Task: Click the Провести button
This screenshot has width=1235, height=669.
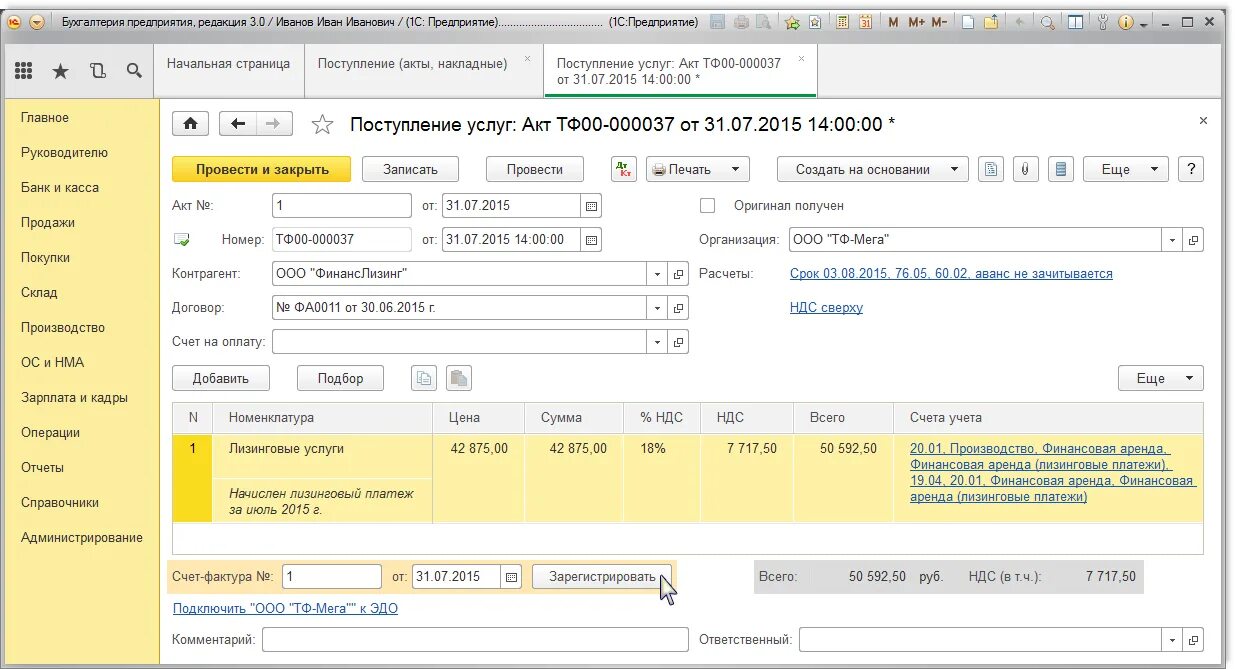Action: point(535,169)
